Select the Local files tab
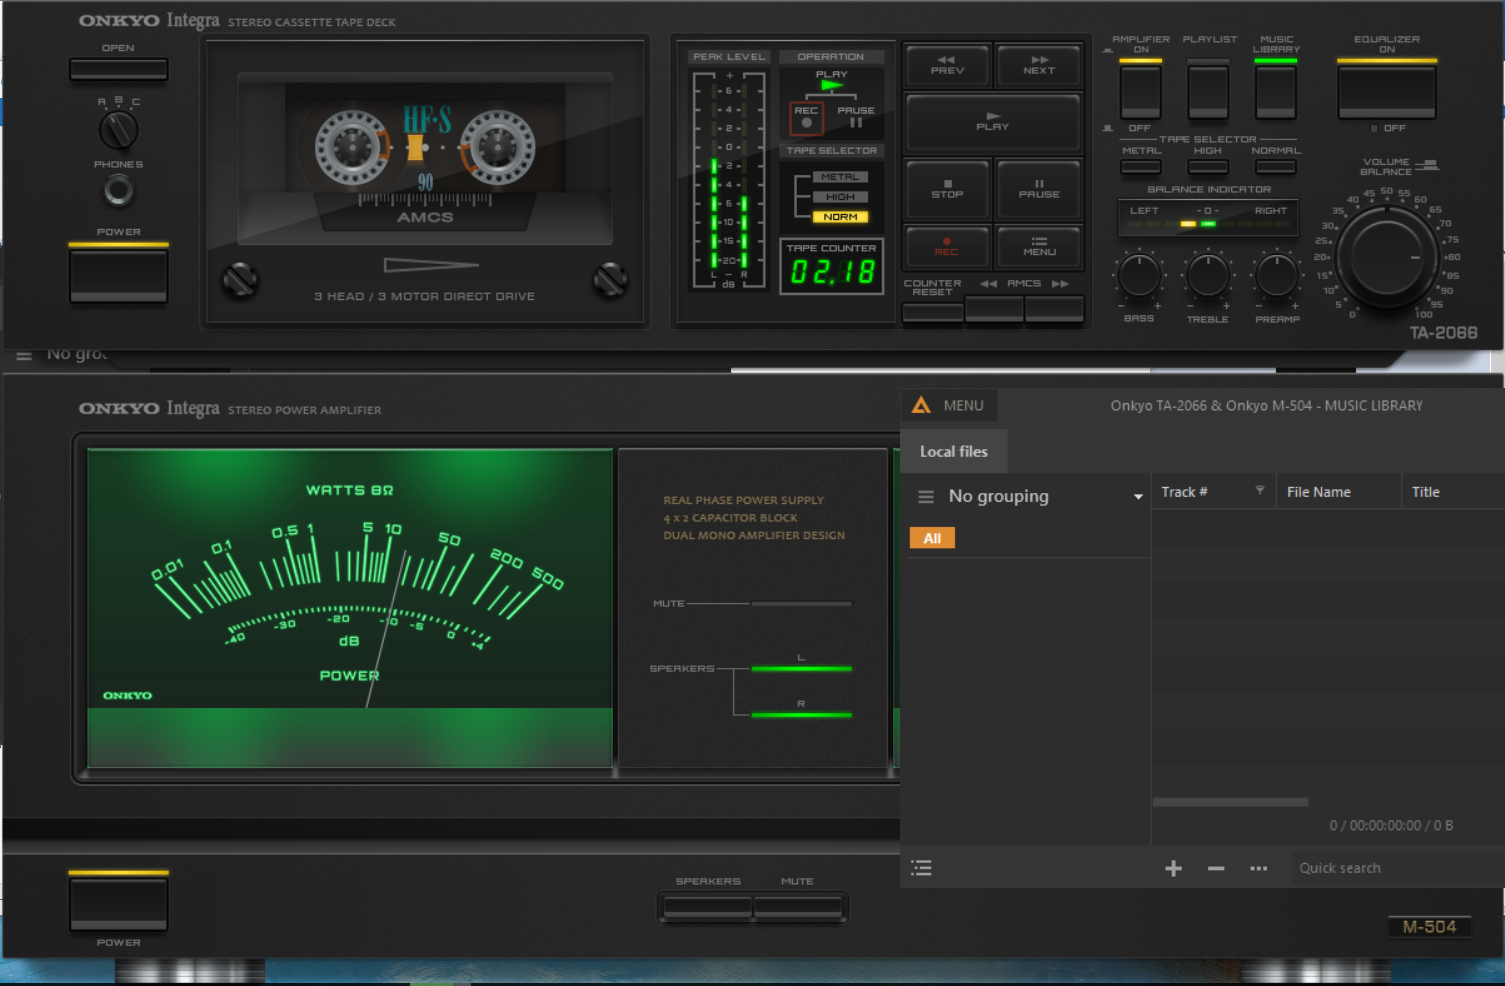This screenshot has width=1505, height=986. [x=953, y=451]
